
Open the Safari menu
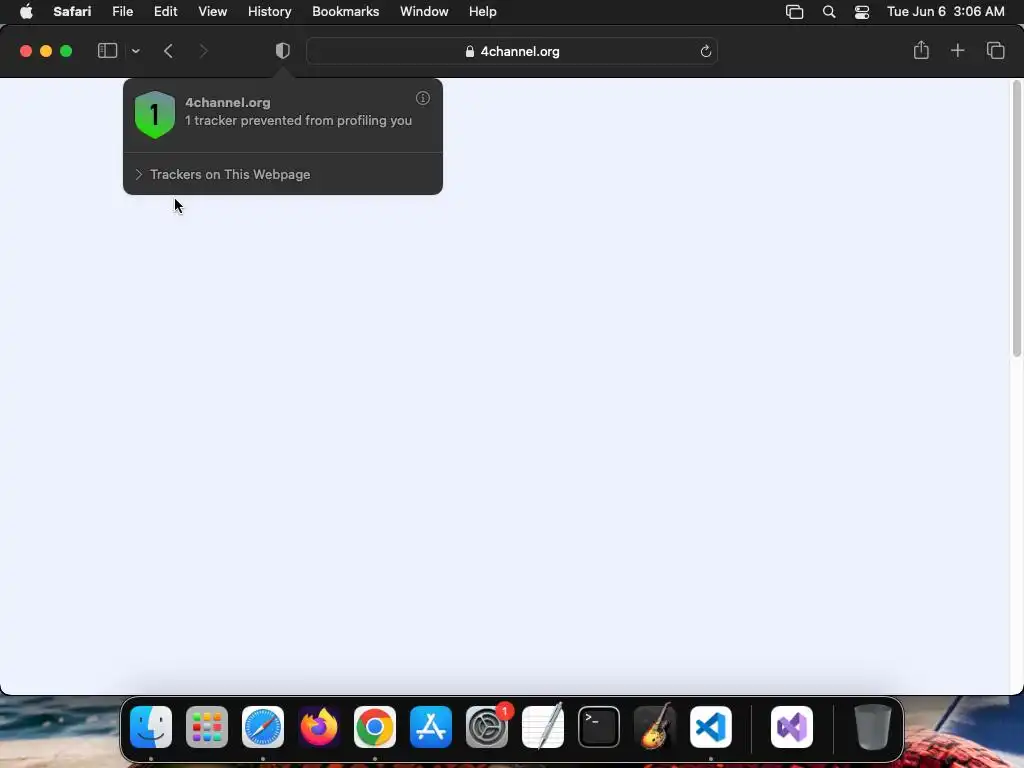point(72,12)
